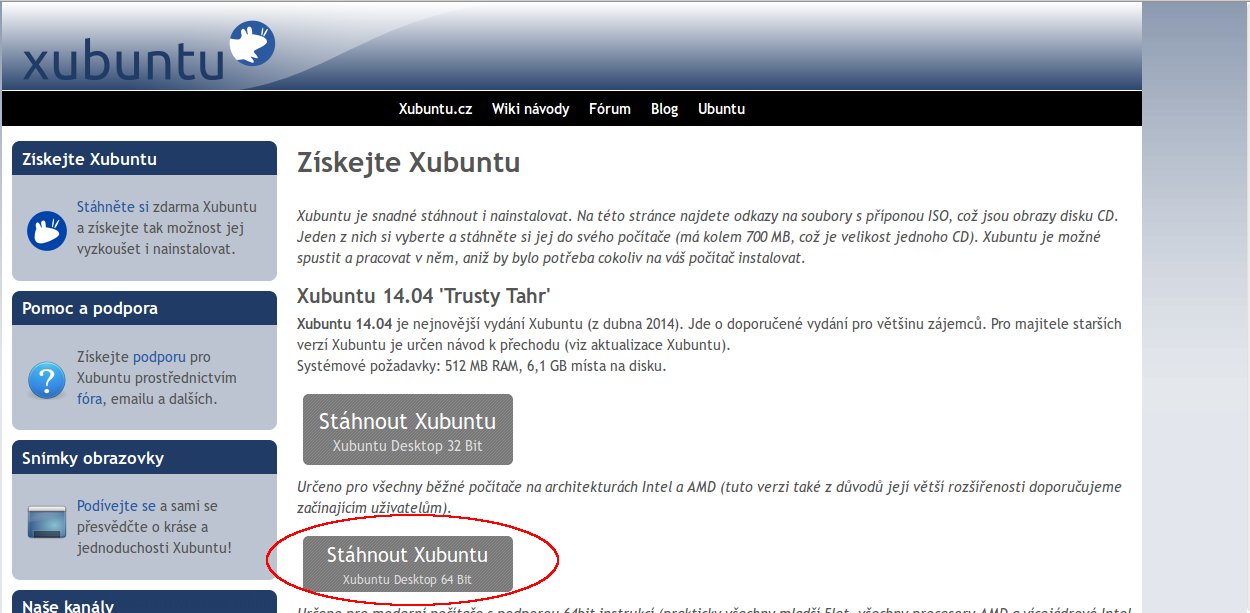Select Ubuntu in the black navigation bar
Viewport: 1250px width, 613px height.
721,109
